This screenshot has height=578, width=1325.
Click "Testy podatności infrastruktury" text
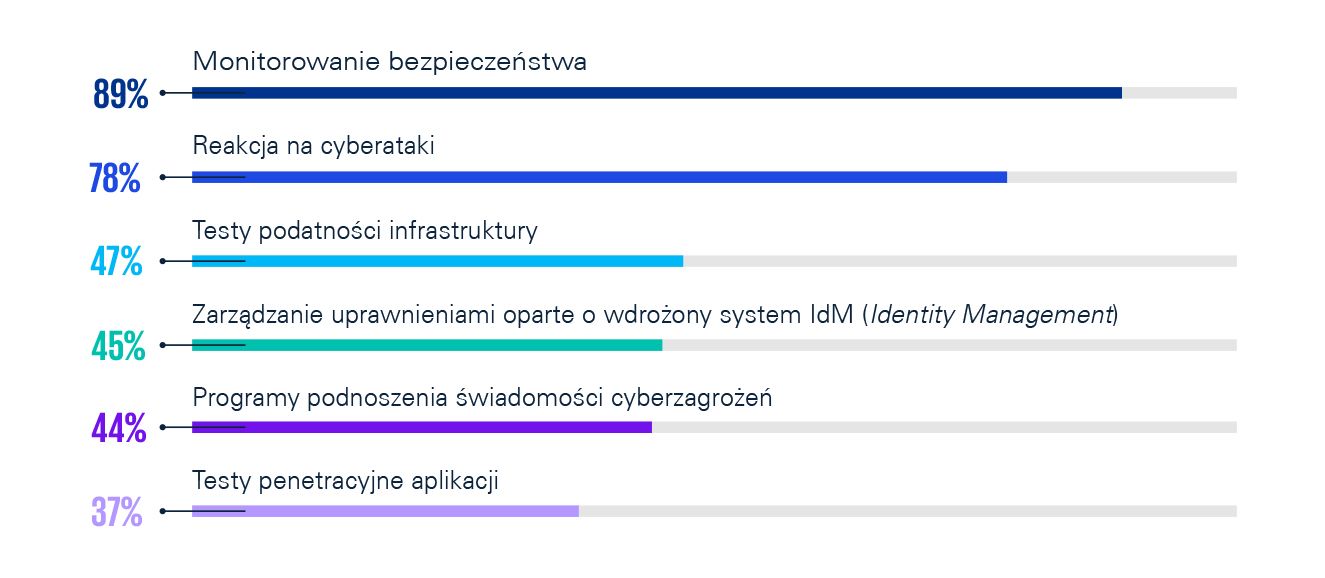click(364, 231)
